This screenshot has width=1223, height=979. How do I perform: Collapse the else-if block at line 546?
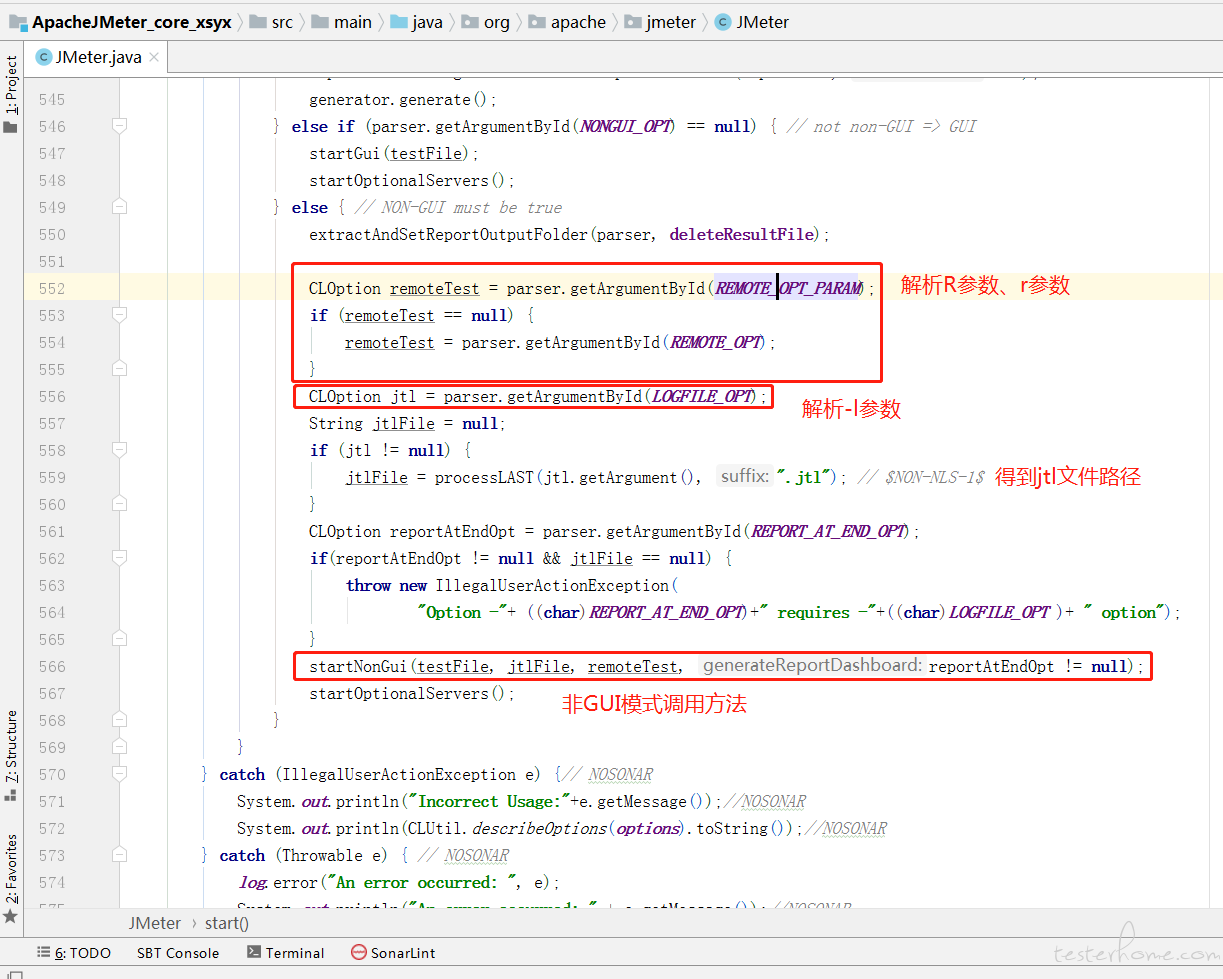[x=120, y=126]
